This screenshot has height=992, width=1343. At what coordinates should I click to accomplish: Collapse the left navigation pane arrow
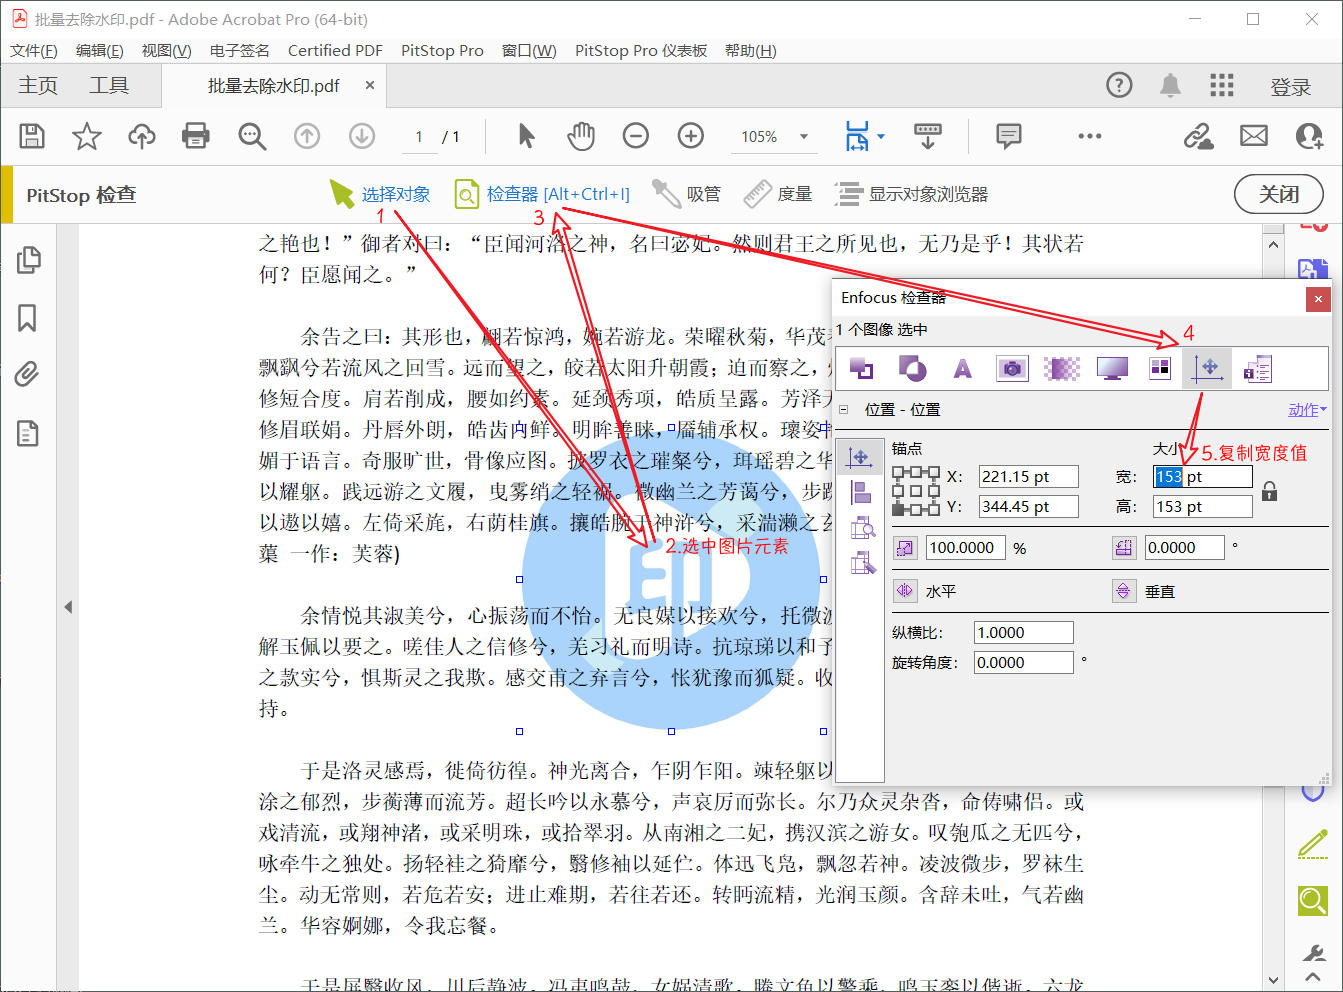point(68,606)
